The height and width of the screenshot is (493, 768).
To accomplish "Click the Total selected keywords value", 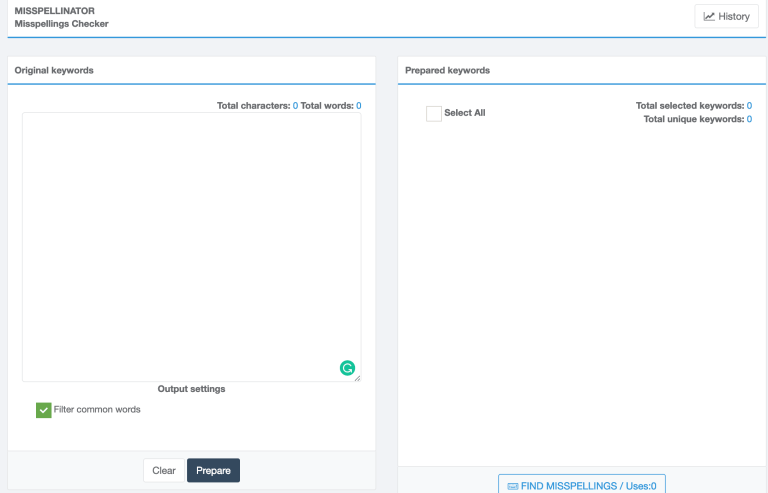I will (x=749, y=106).
